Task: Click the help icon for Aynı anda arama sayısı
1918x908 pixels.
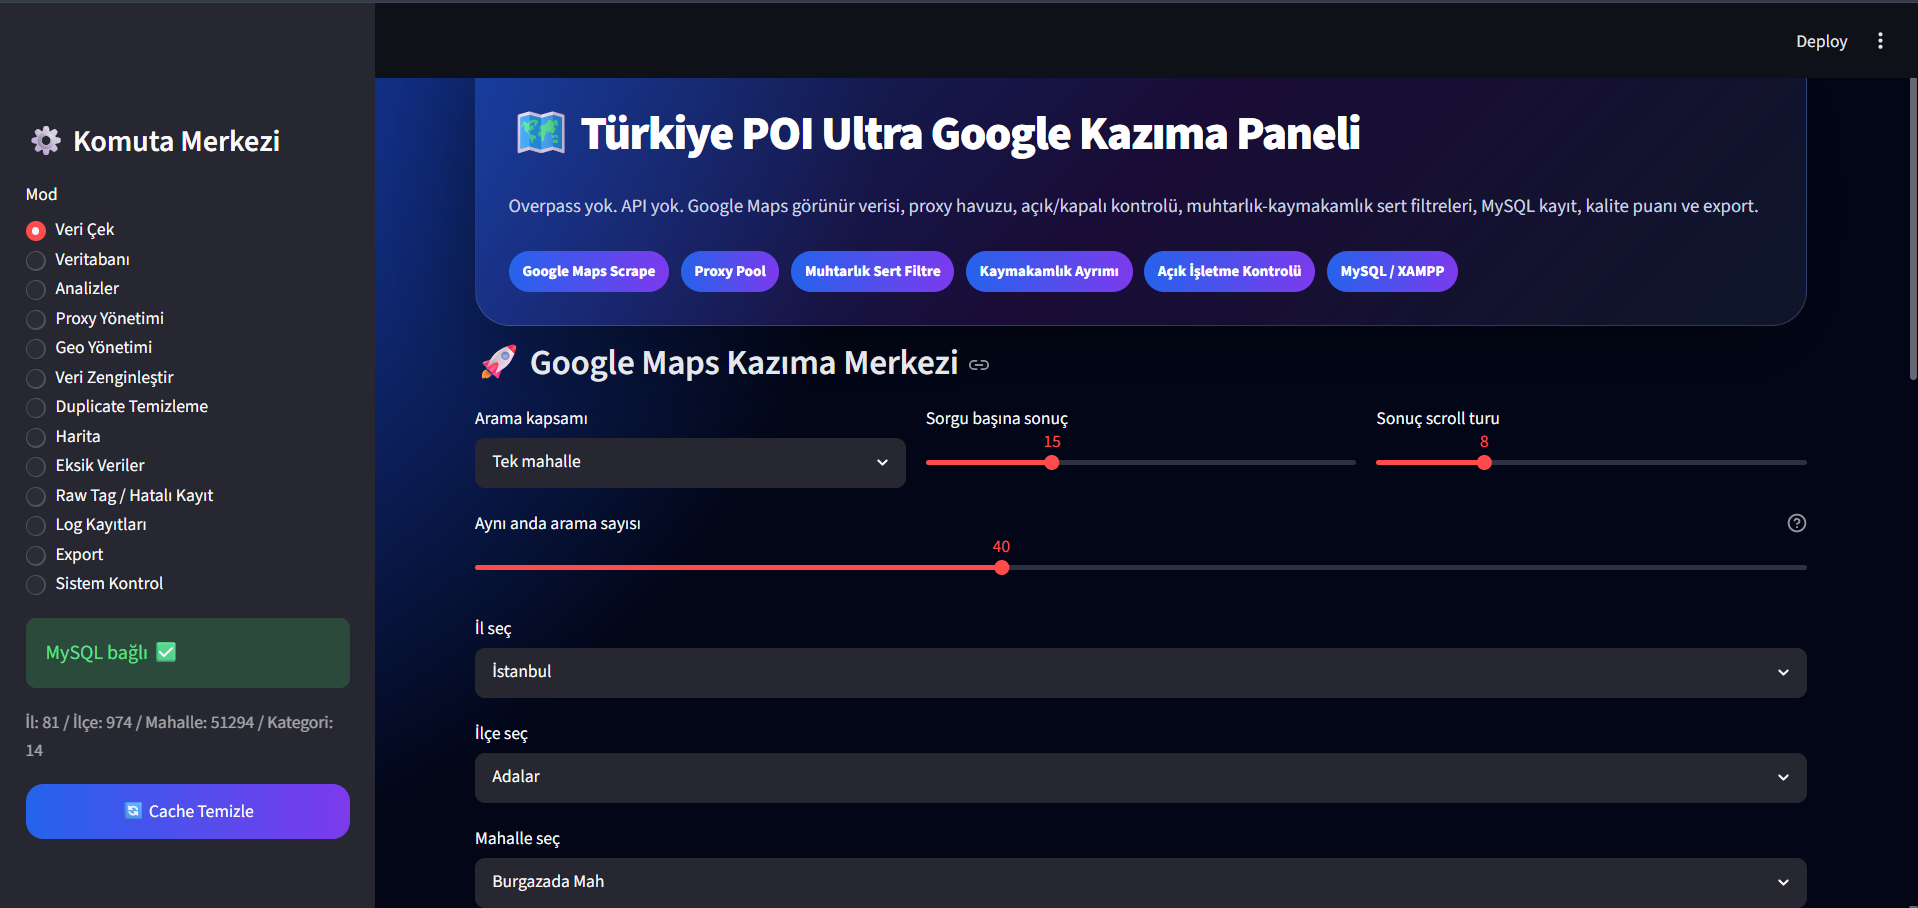Action: [1796, 523]
